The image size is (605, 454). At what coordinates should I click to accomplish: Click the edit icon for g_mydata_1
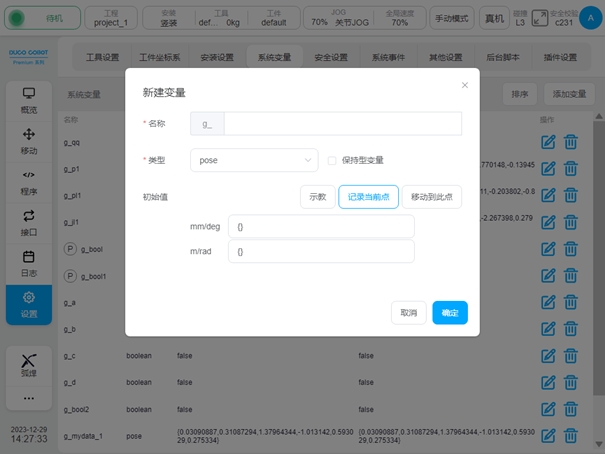[x=547, y=435]
